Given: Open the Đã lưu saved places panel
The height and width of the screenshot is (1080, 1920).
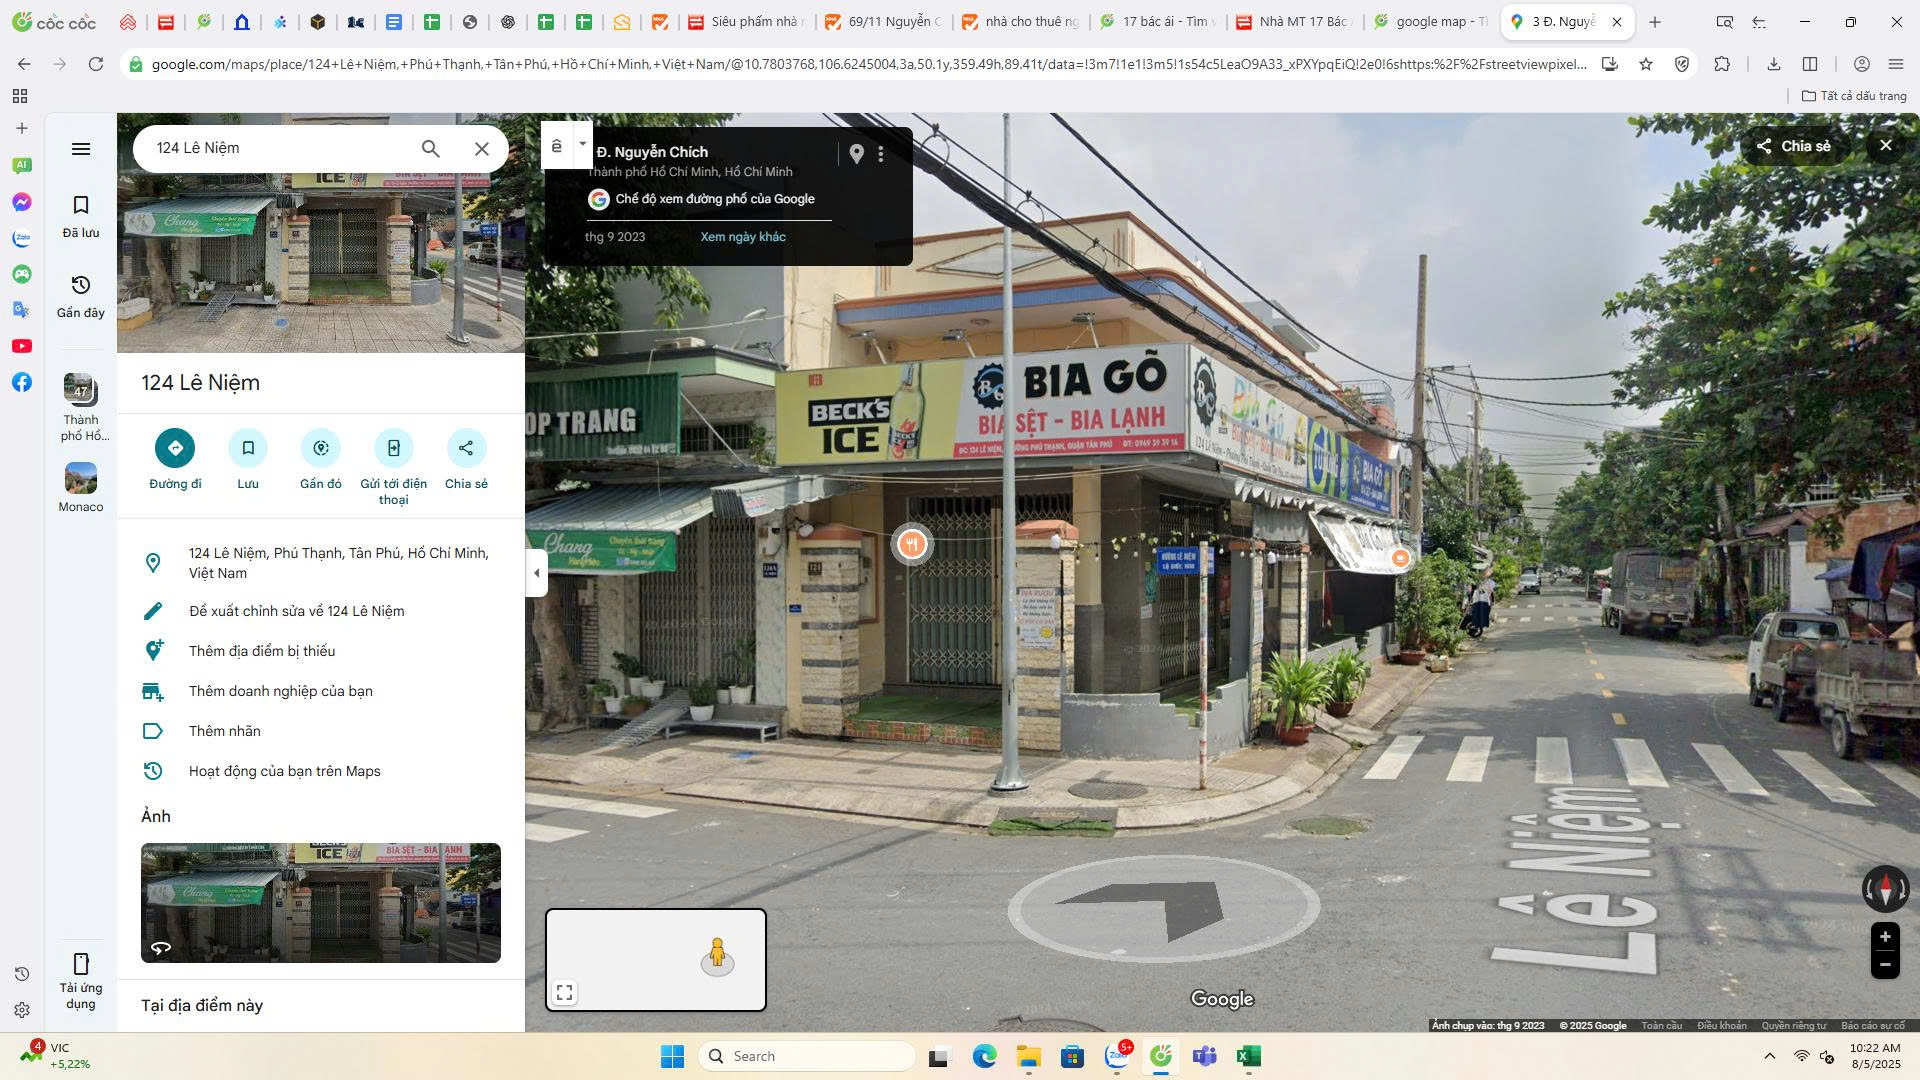Looking at the screenshot, I should click(81, 216).
